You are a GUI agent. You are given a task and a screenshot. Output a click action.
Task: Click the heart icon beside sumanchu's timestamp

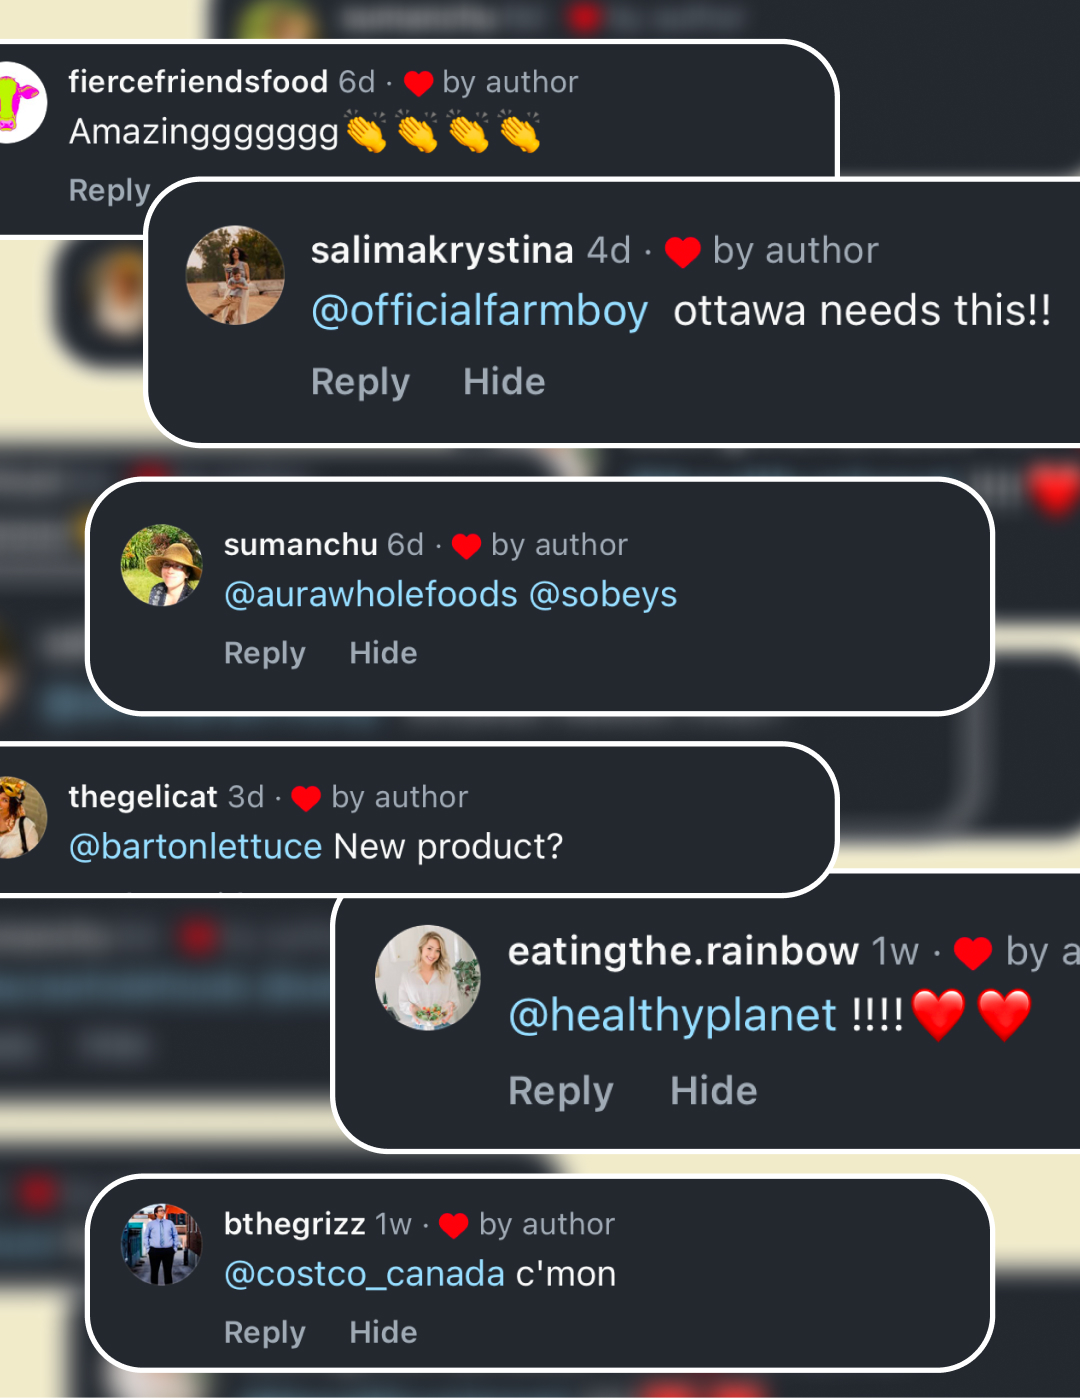pos(466,546)
